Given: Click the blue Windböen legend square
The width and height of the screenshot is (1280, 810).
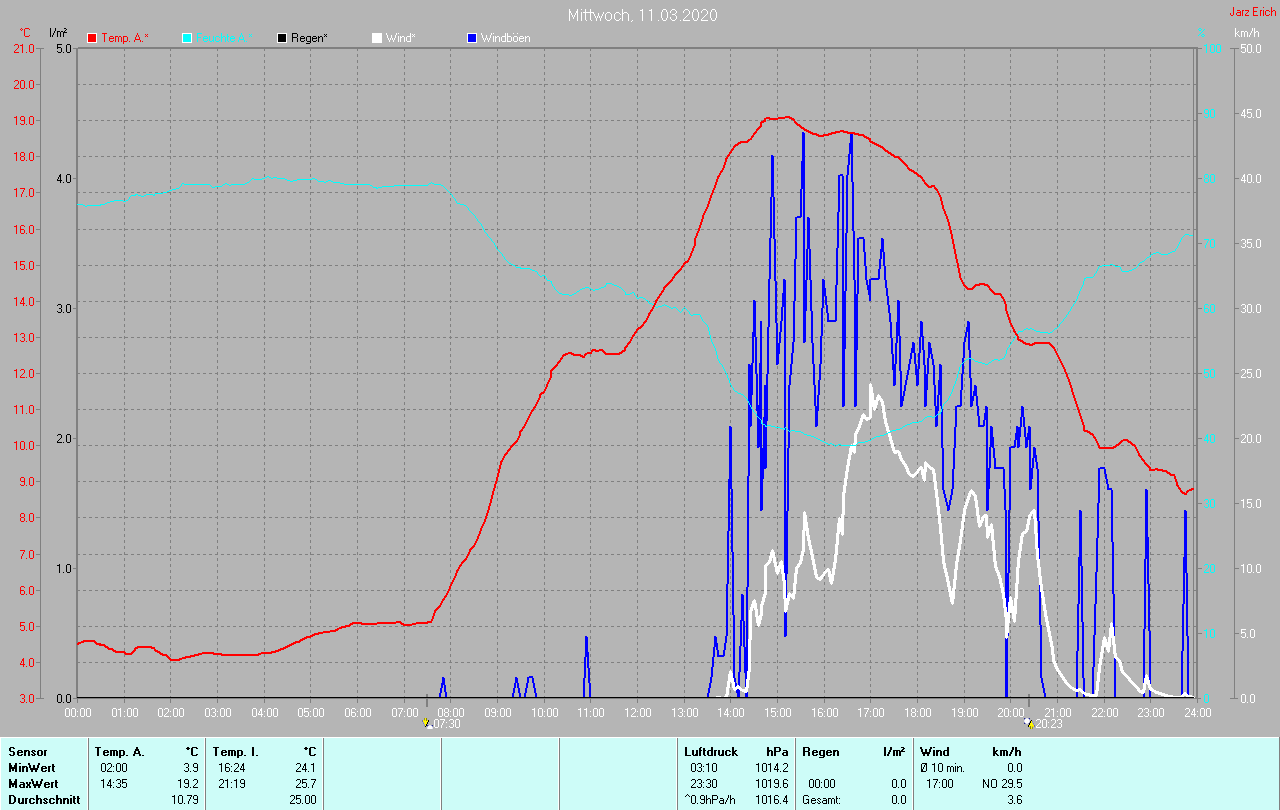Looking at the screenshot, I should tap(472, 38).
